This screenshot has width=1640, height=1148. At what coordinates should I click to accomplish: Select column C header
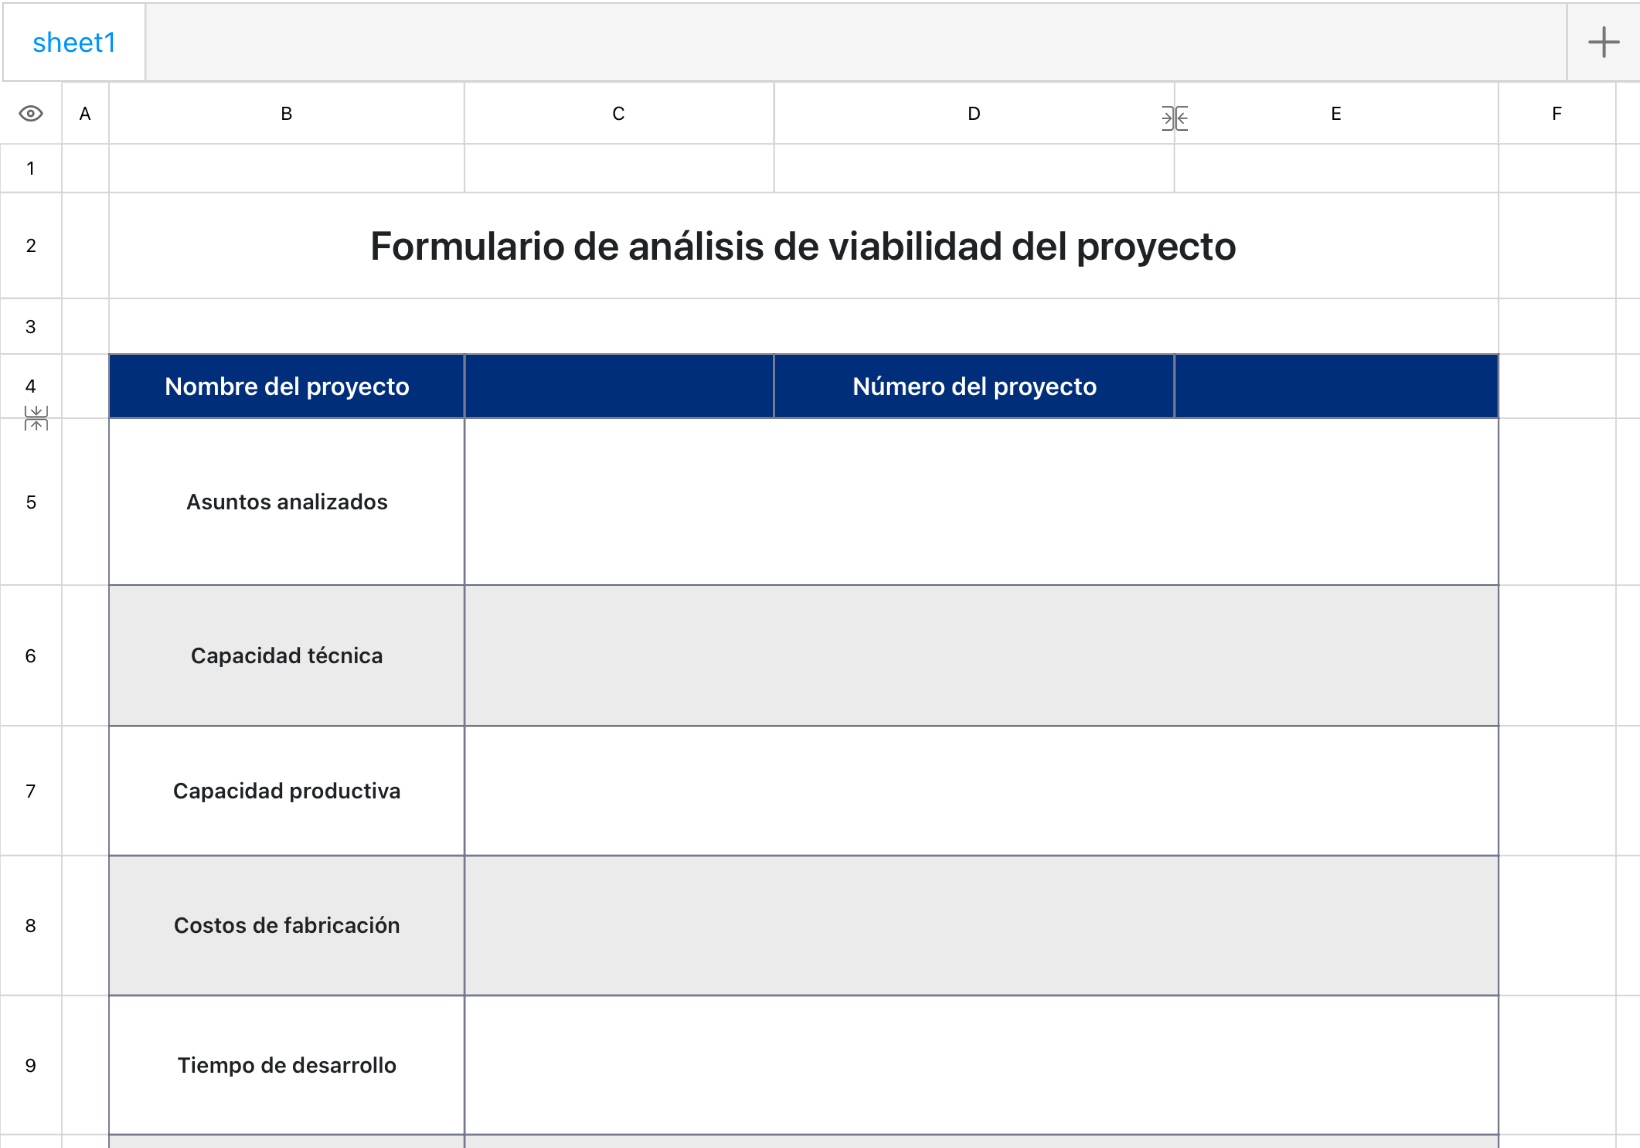tap(619, 114)
